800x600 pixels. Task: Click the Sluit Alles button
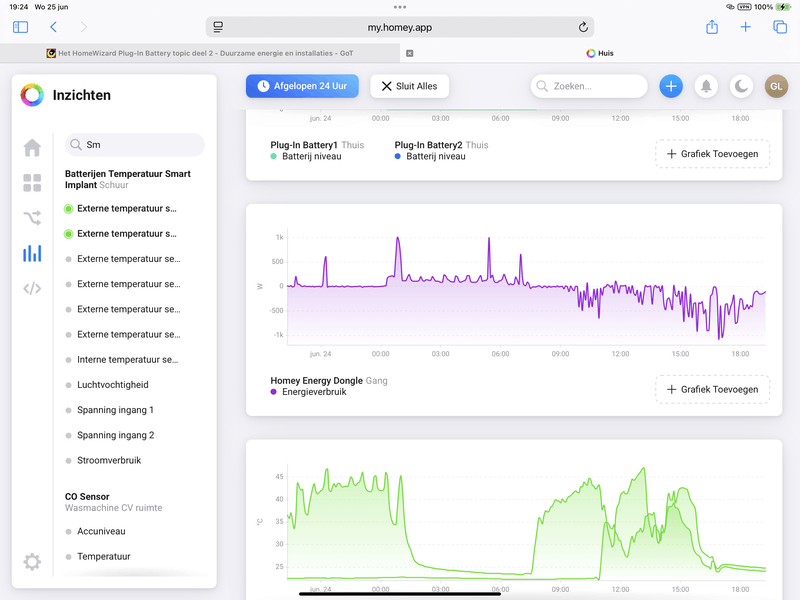(x=410, y=86)
